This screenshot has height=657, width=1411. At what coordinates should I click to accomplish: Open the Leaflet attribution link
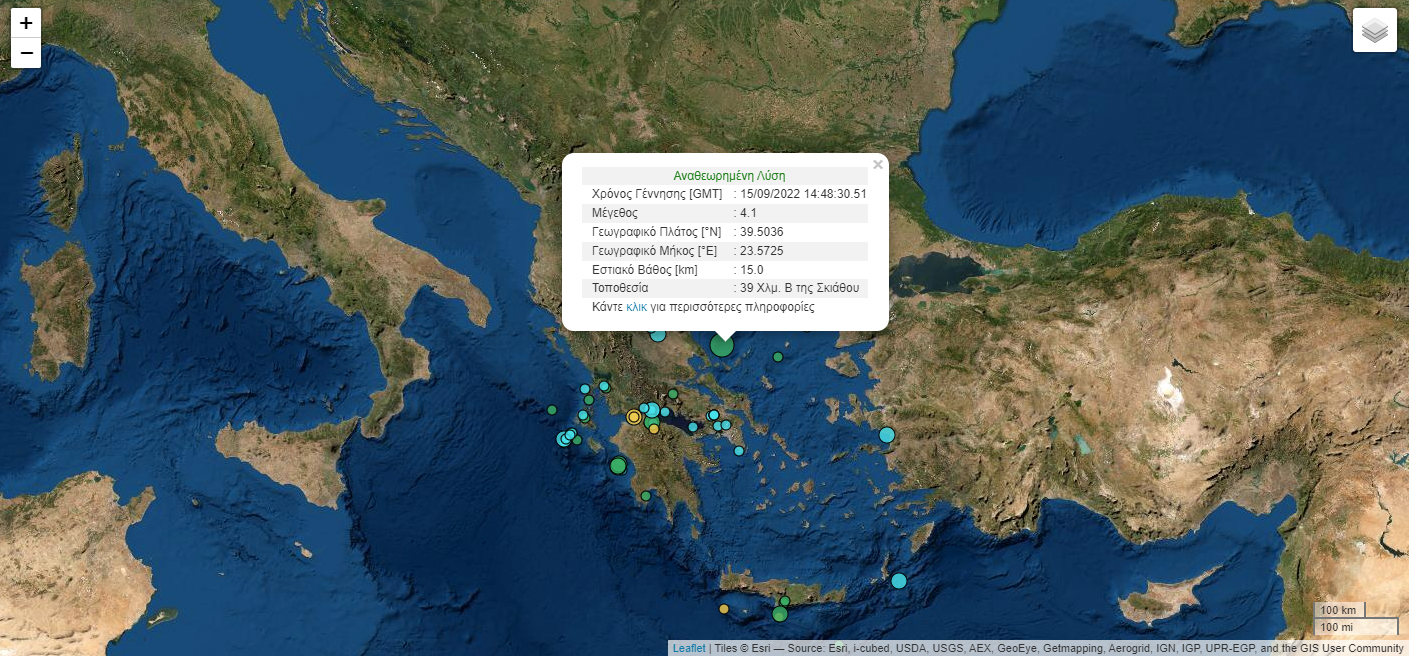pyautogui.click(x=688, y=648)
